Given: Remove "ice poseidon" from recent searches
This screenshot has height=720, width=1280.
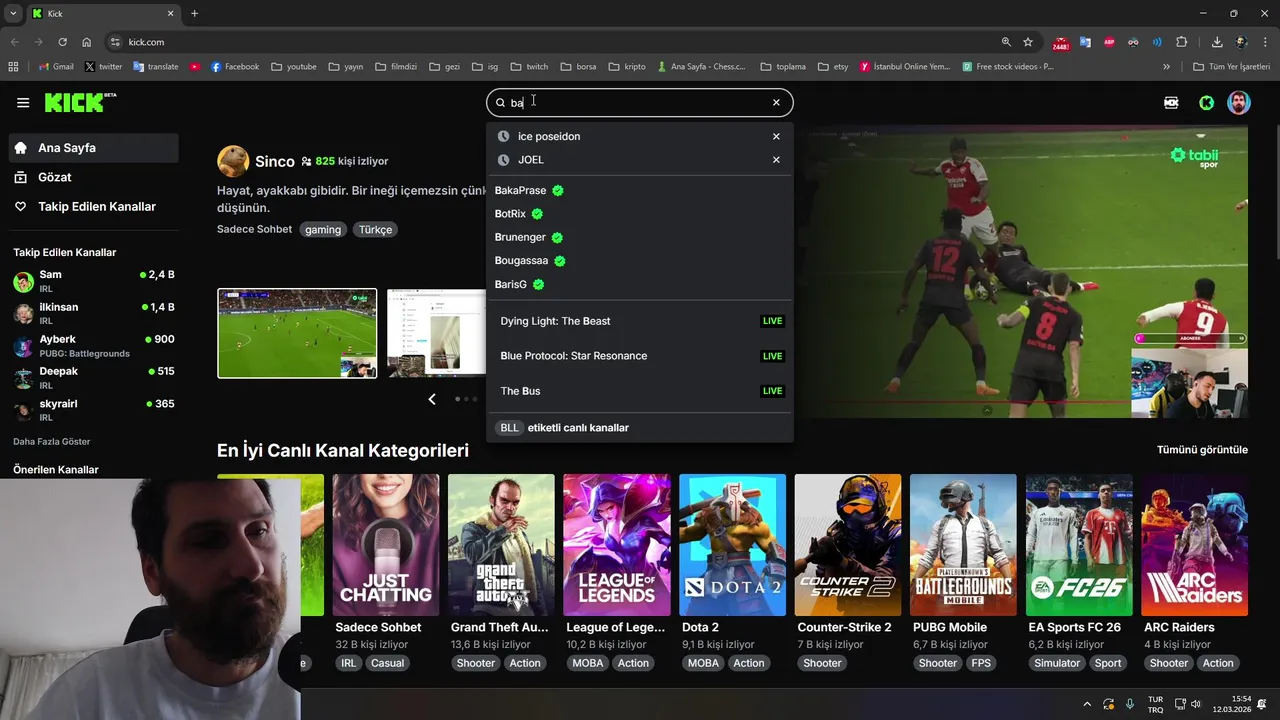Looking at the screenshot, I should click(776, 136).
